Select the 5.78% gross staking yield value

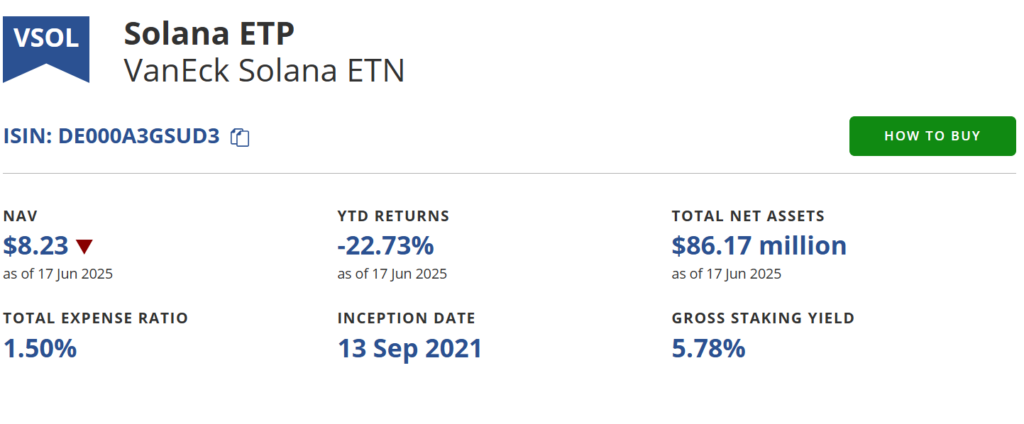tap(709, 348)
